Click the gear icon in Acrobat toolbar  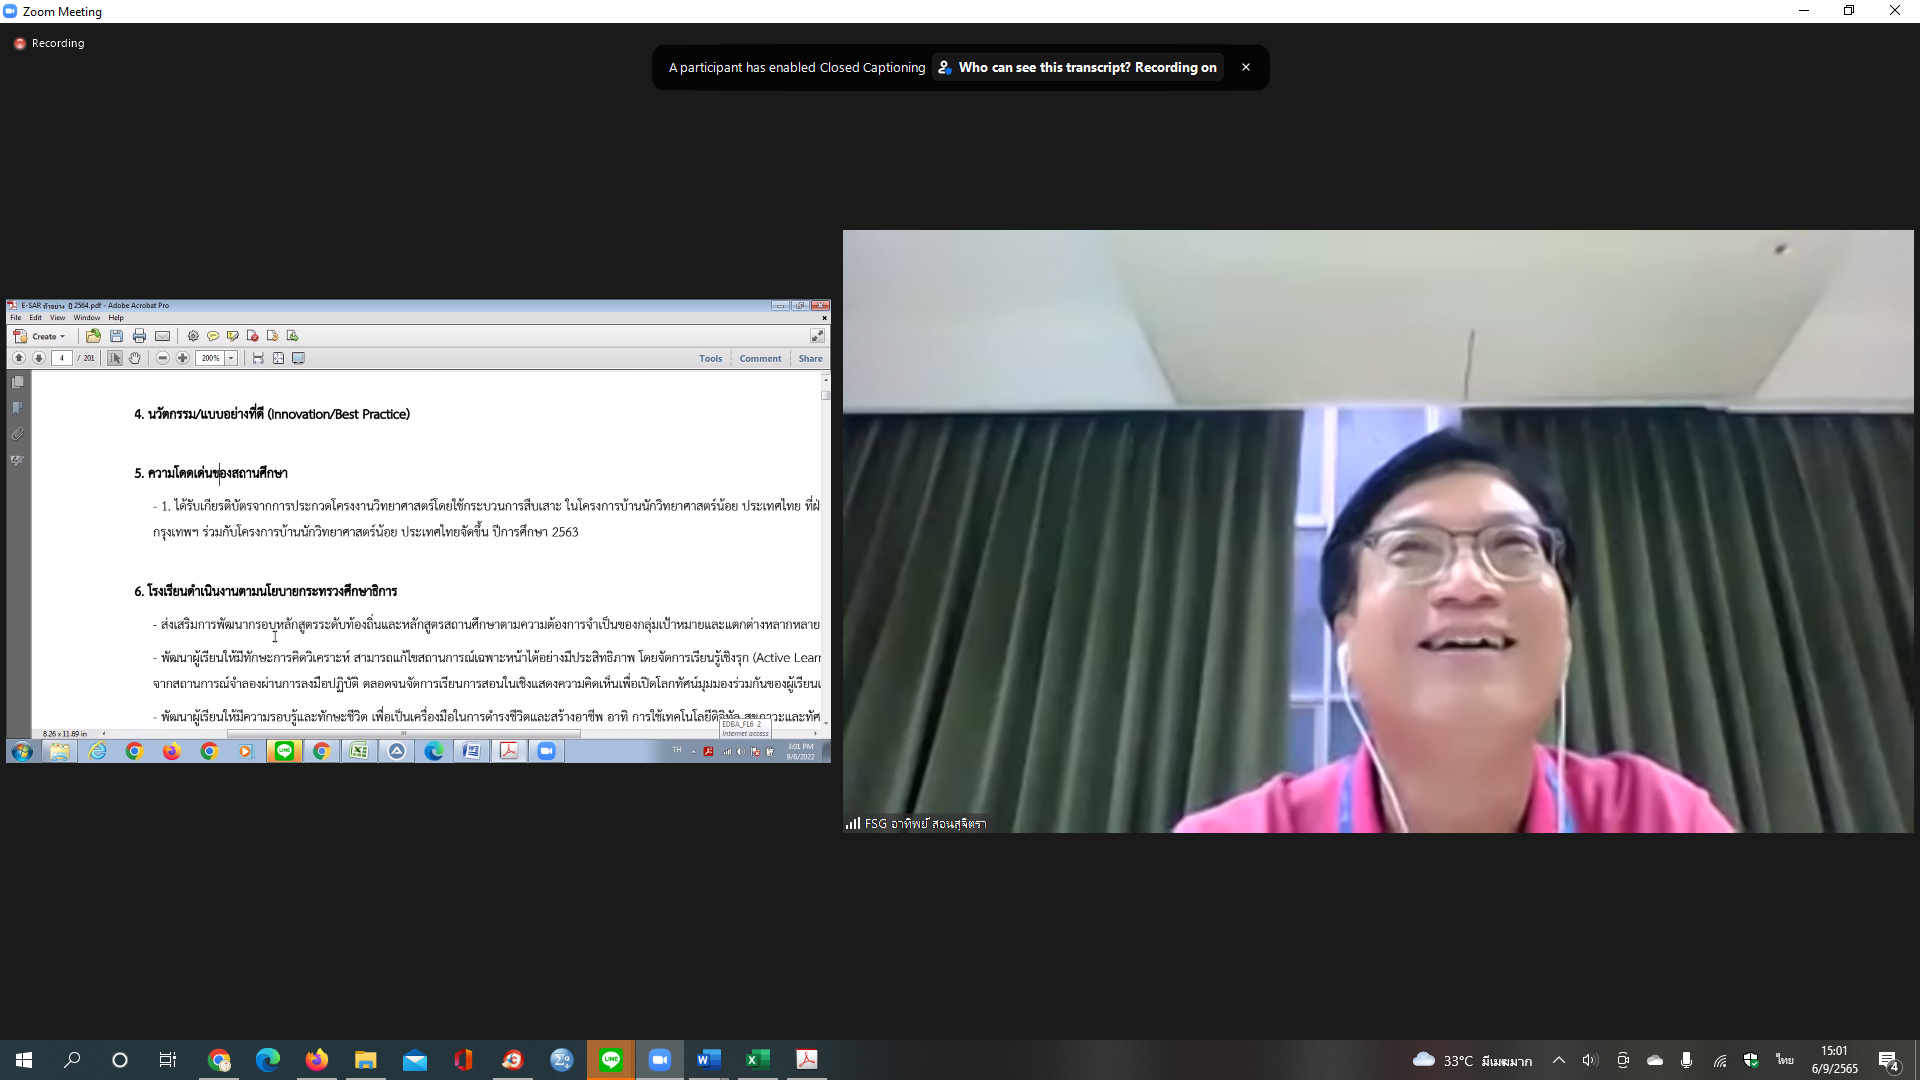(x=193, y=336)
